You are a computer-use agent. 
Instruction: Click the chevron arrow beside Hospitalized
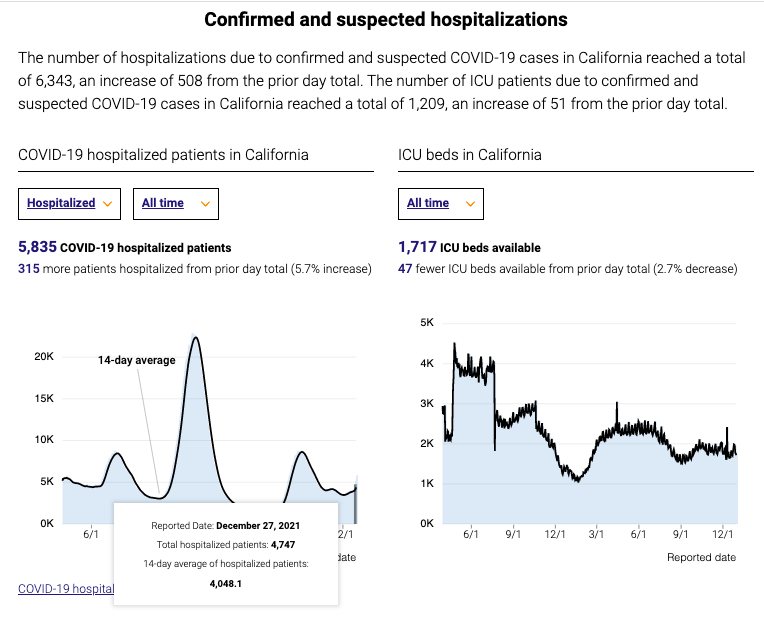(x=108, y=203)
